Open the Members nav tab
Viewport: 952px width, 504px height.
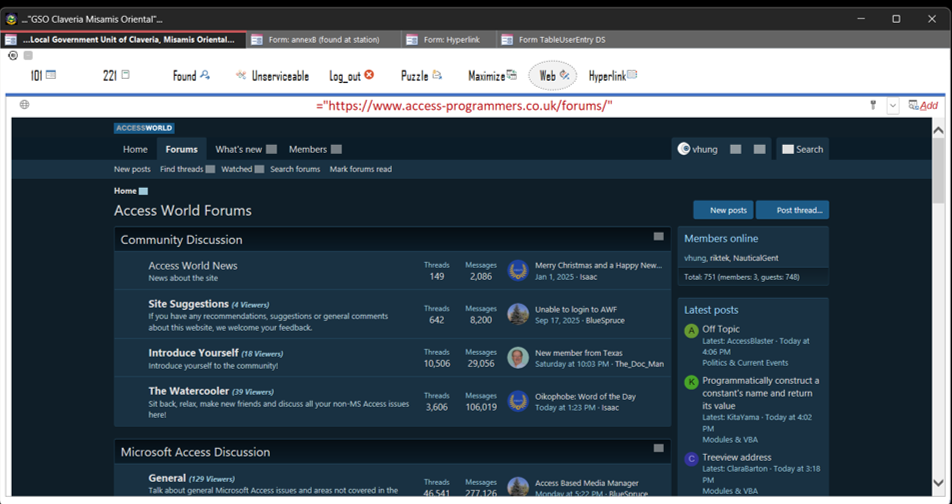coord(308,149)
